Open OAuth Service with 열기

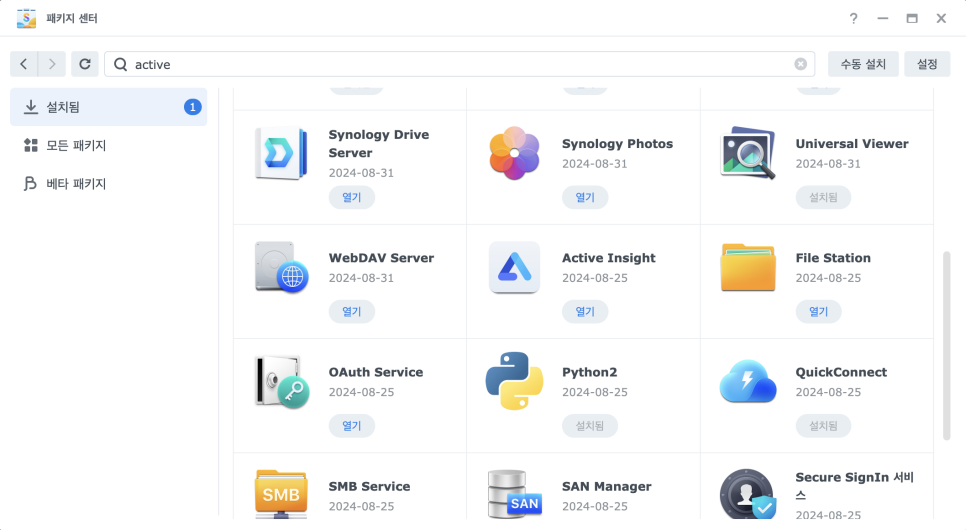tap(352, 425)
